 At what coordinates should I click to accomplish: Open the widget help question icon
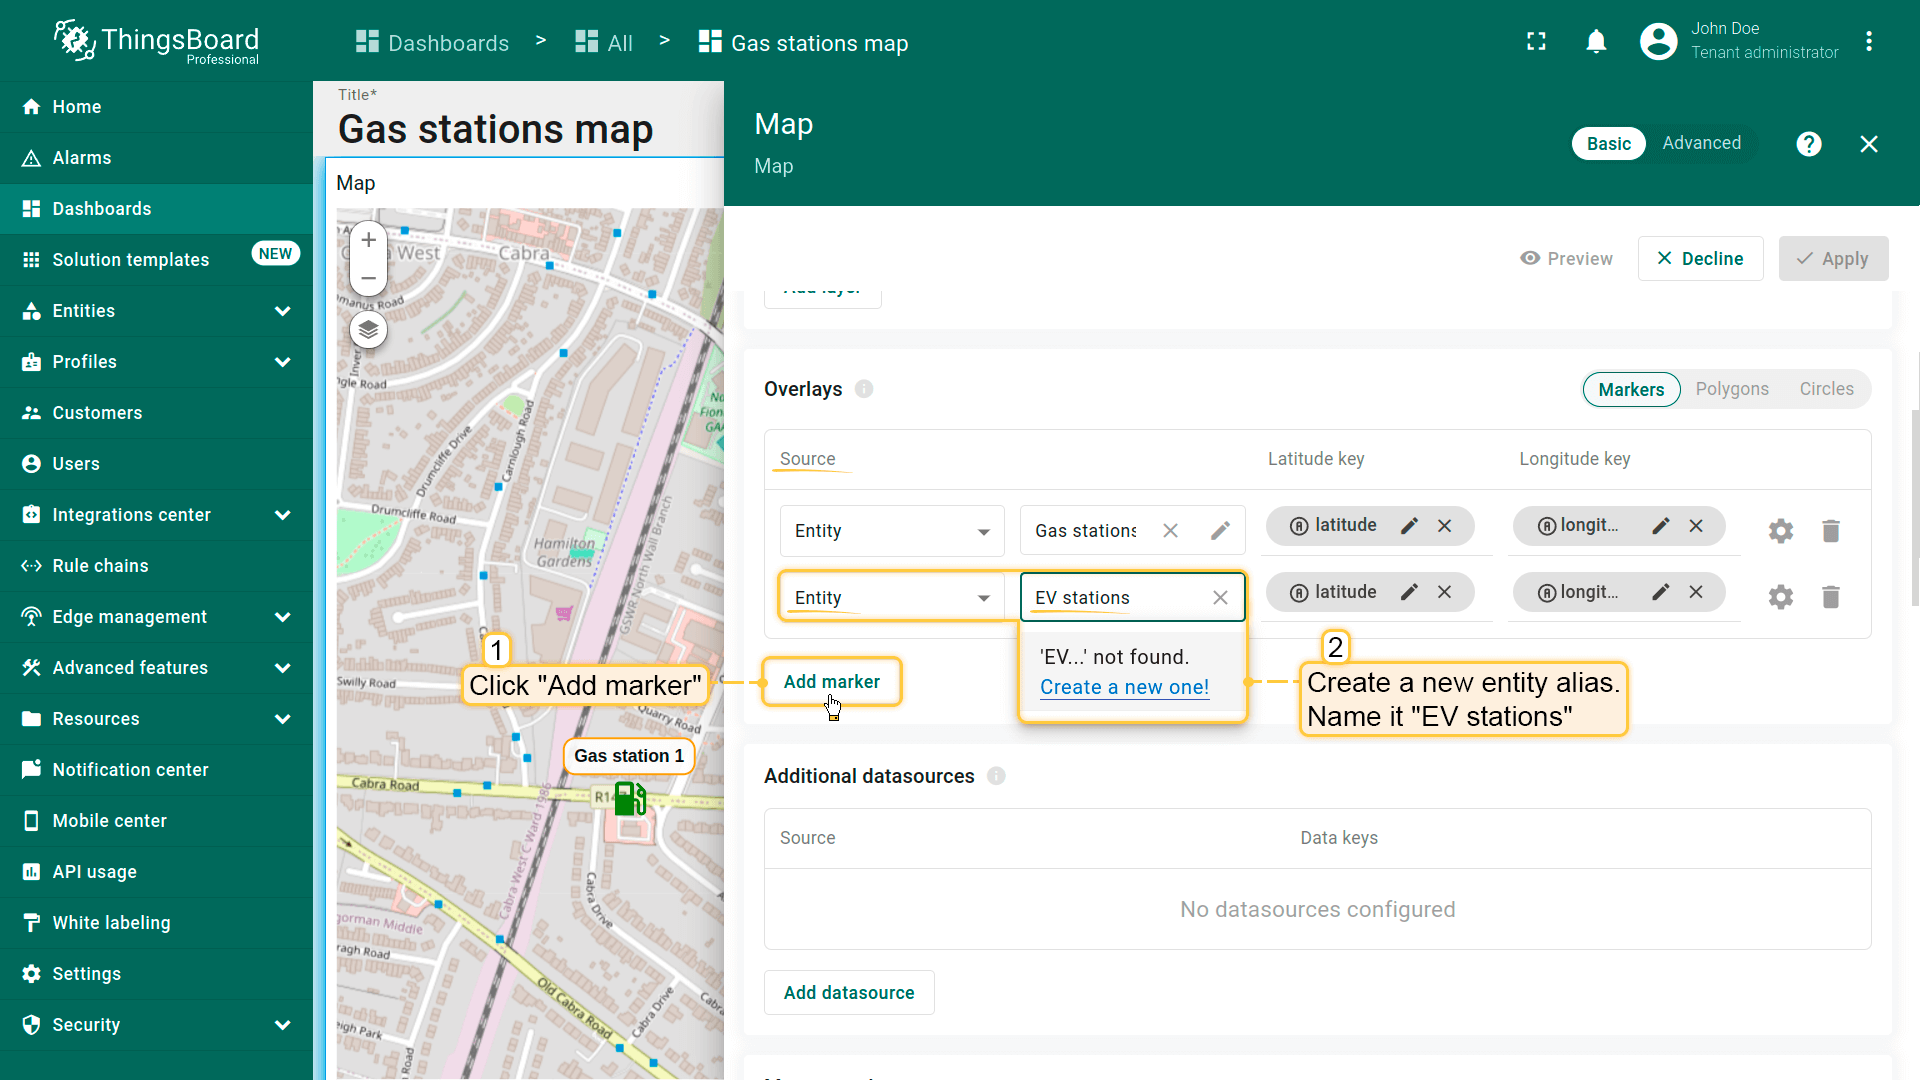point(1808,144)
